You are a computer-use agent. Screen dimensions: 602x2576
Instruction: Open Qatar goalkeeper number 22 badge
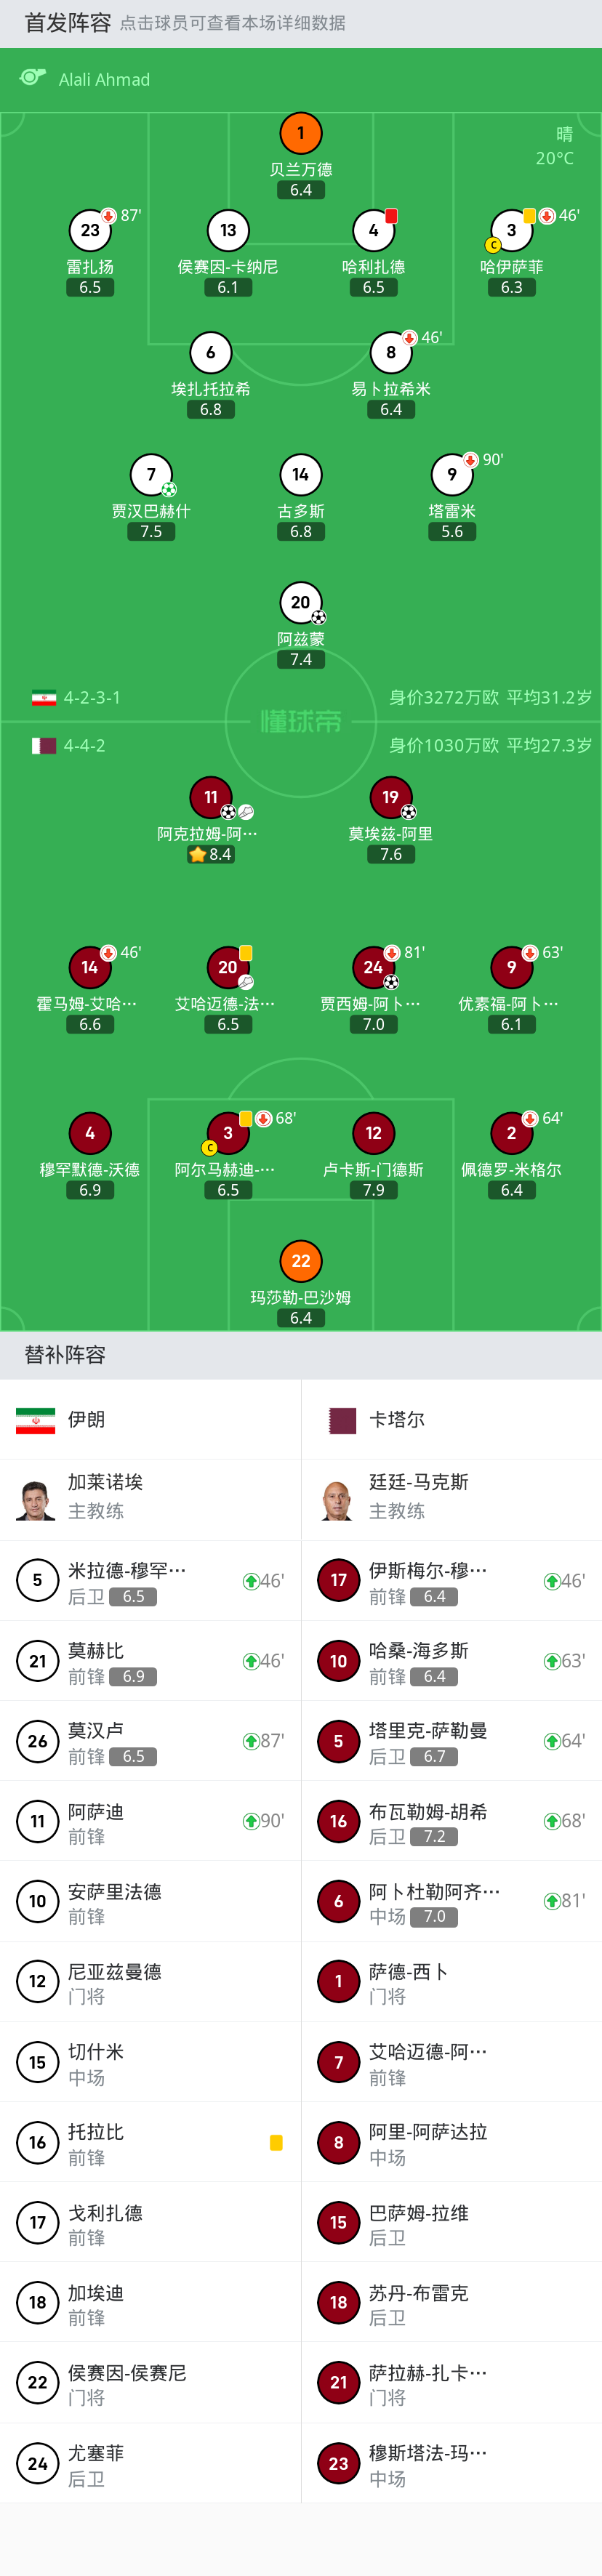pyautogui.click(x=301, y=1261)
